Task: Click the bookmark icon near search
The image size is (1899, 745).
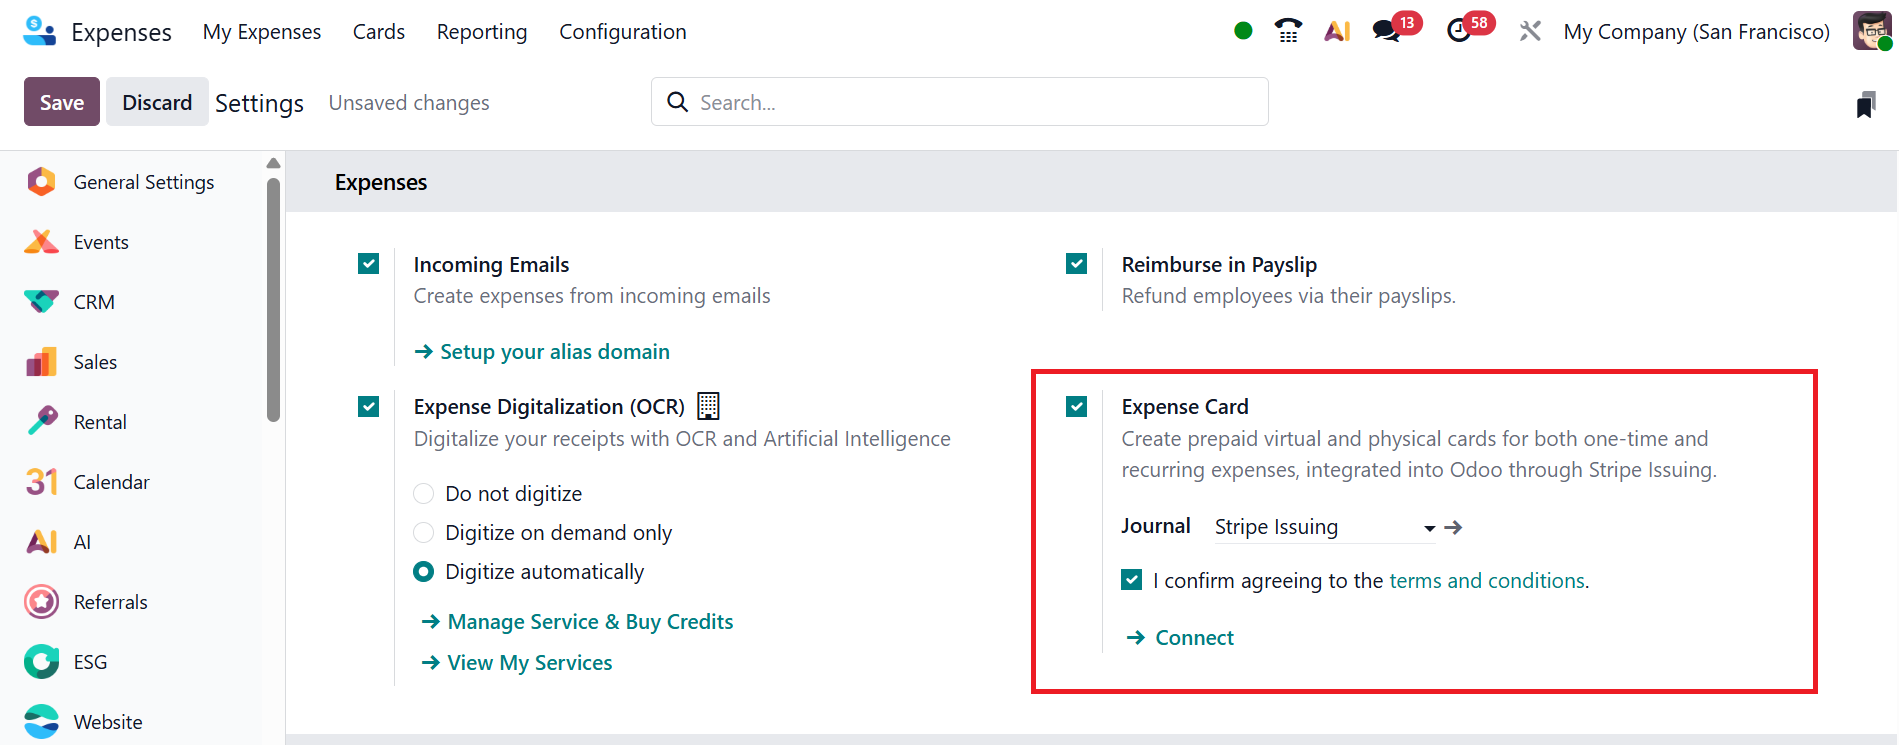Action: [1865, 104]
